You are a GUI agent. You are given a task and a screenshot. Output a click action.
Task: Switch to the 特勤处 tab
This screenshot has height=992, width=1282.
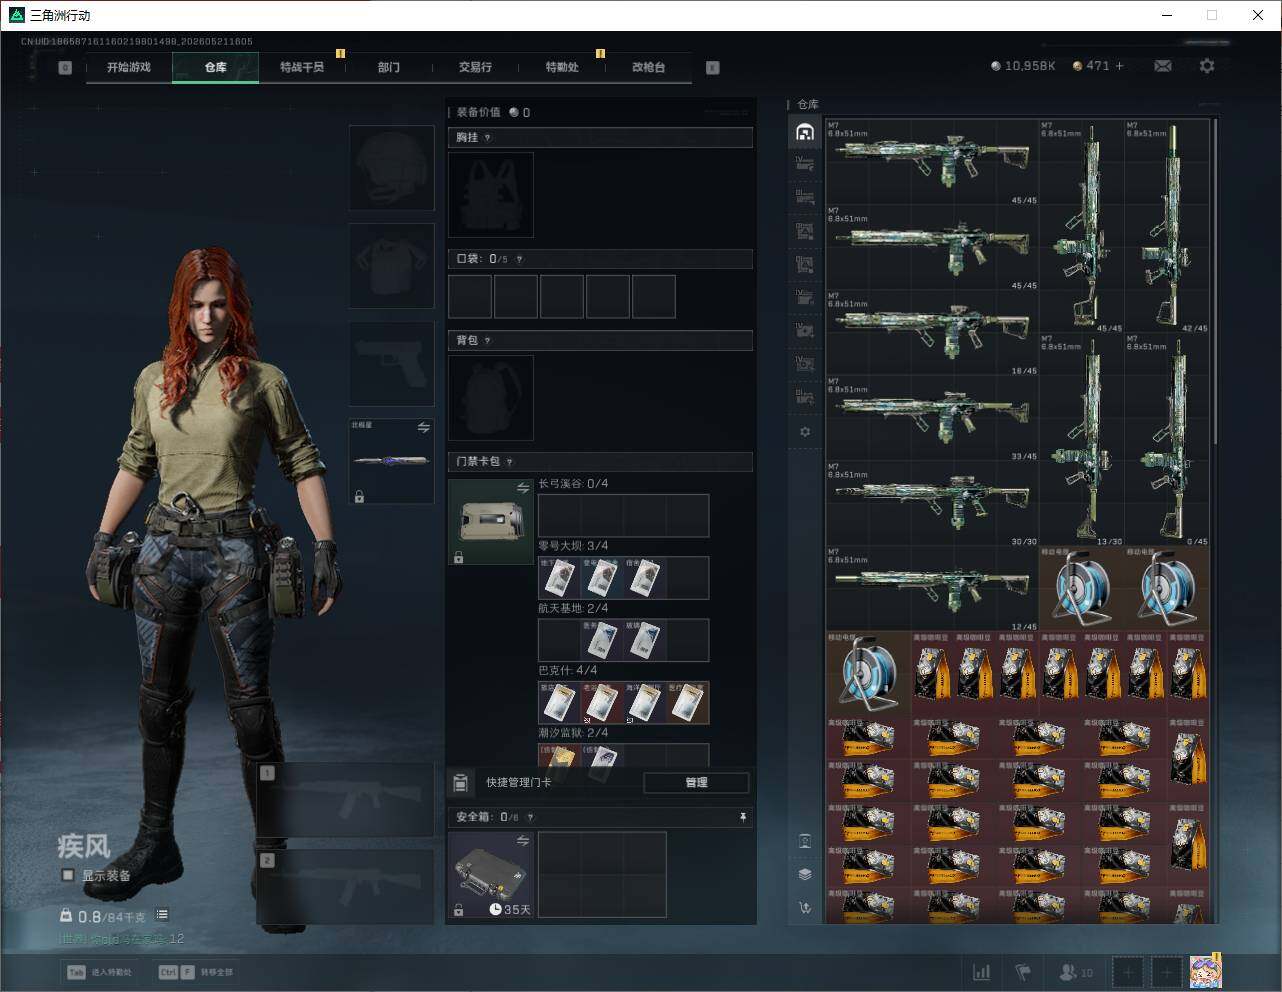(562, 67)
